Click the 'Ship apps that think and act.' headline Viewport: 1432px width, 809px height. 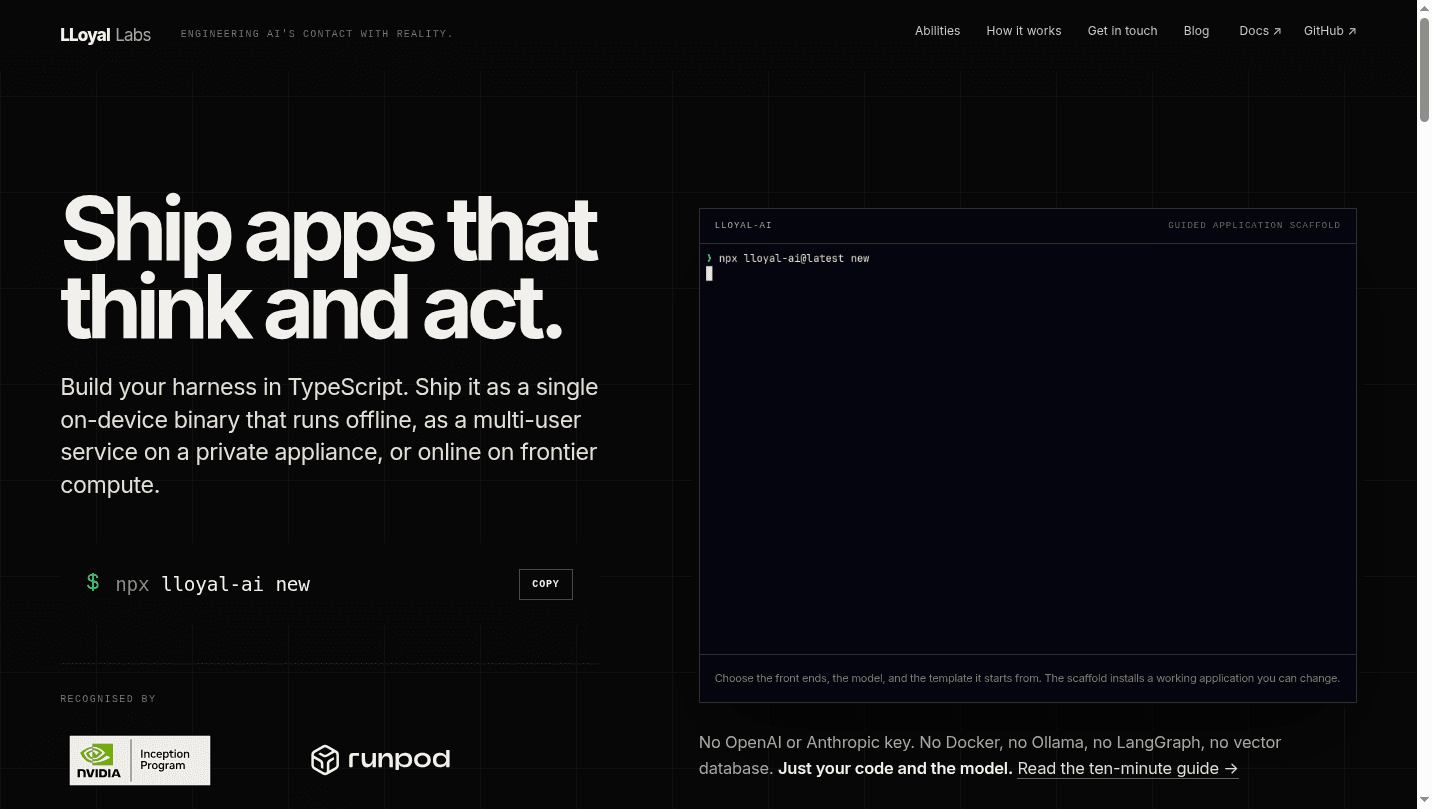(x=329, y=268)
